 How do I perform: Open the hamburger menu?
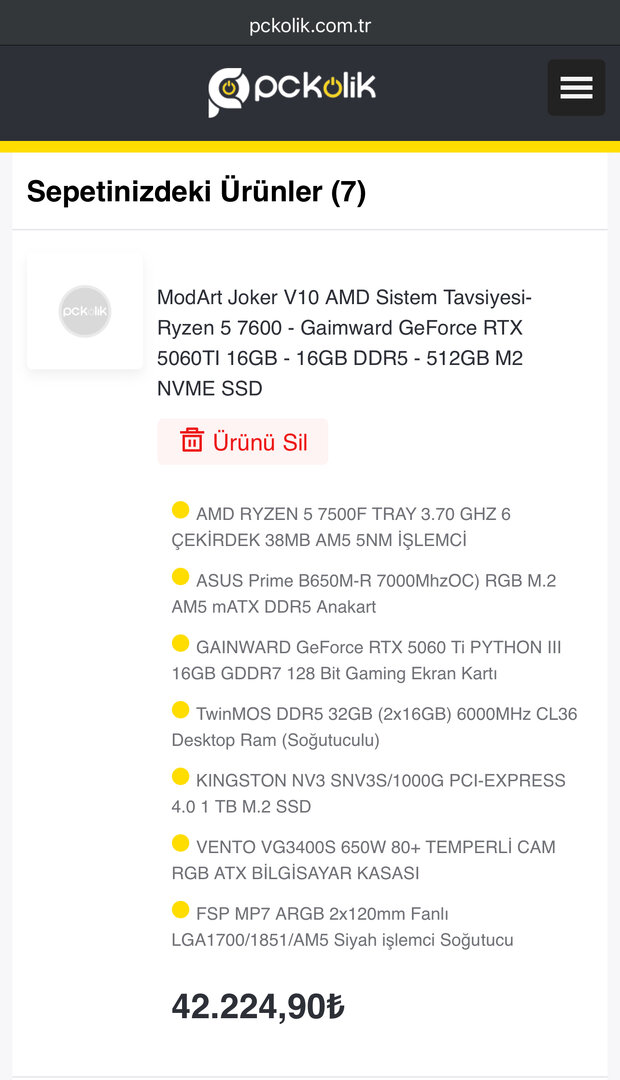(576, 88)
